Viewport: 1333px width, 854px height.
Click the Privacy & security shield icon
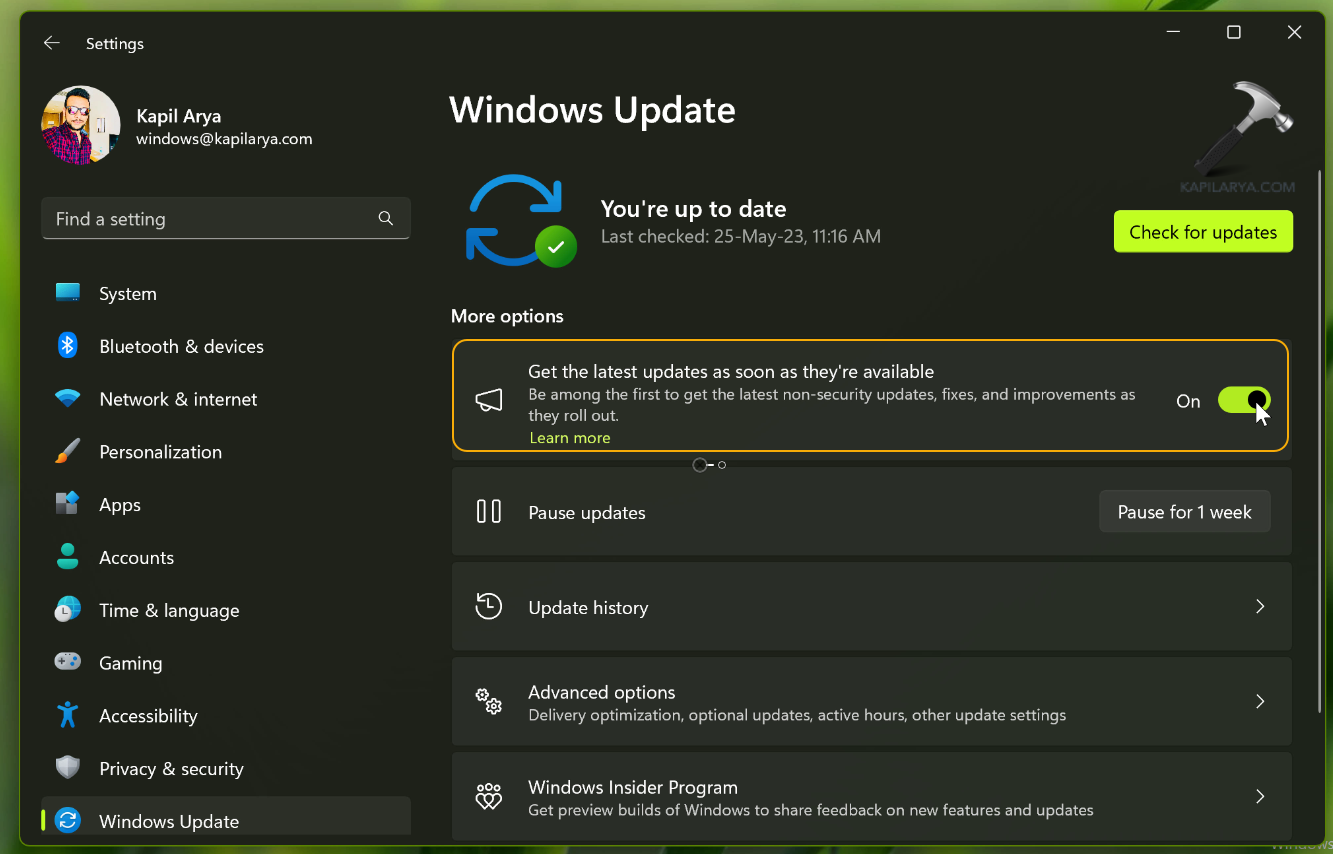[68, 768]
